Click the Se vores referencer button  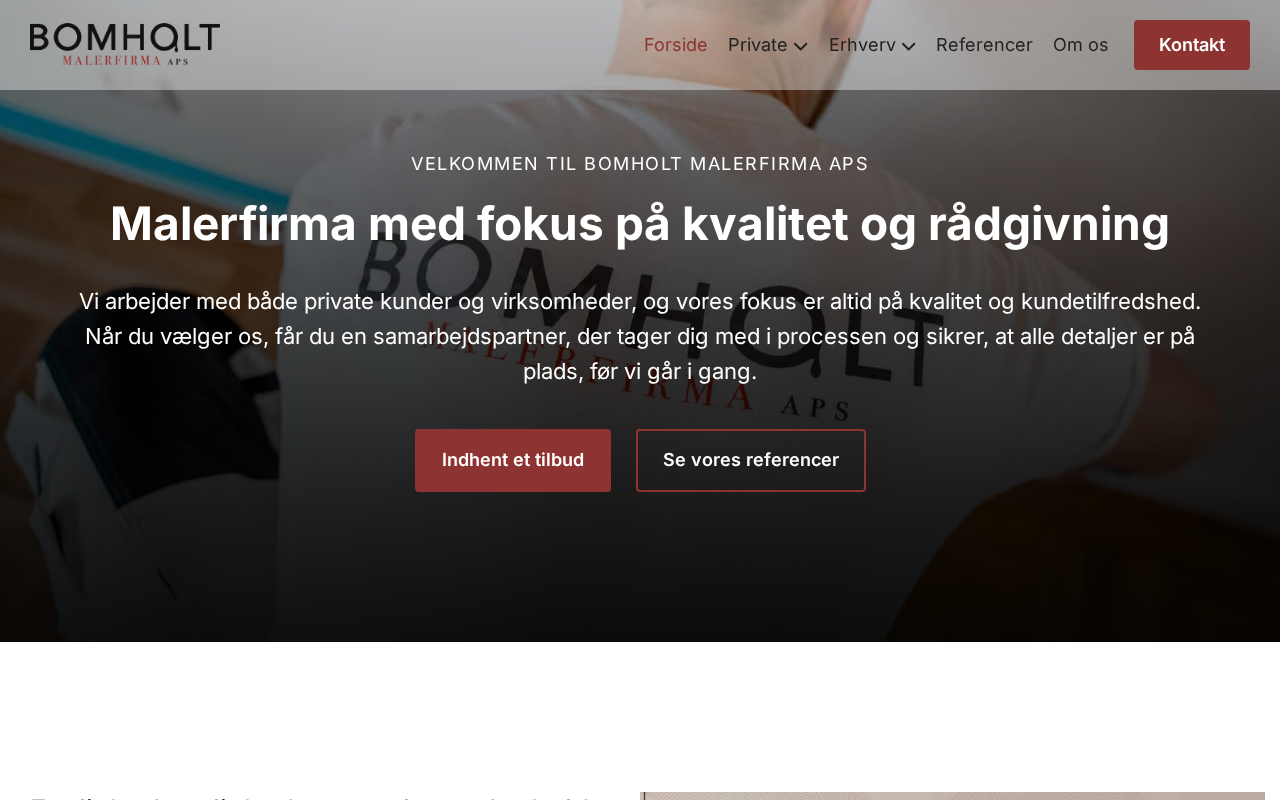[751, 460]
